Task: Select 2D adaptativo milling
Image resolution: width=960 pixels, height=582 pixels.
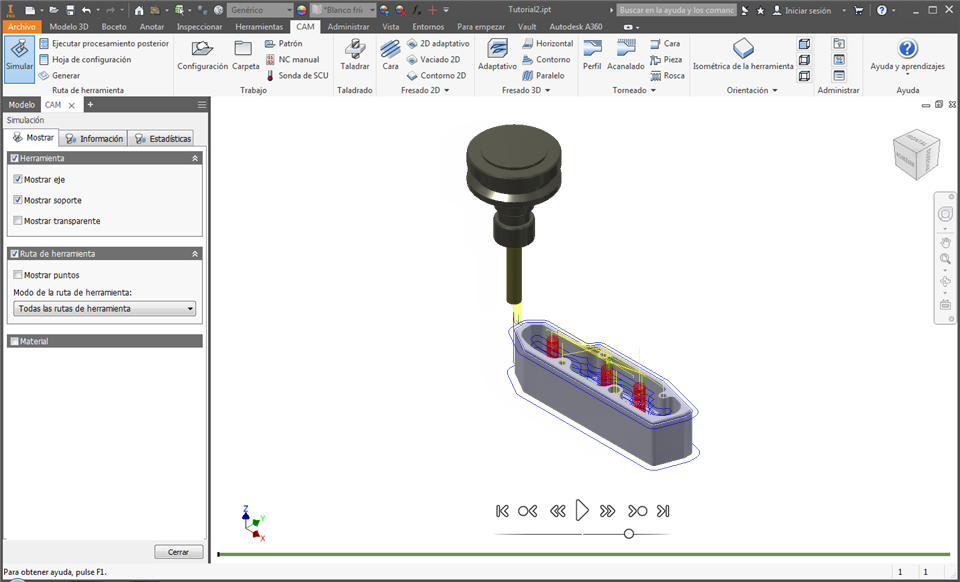Action: (438, 43)
